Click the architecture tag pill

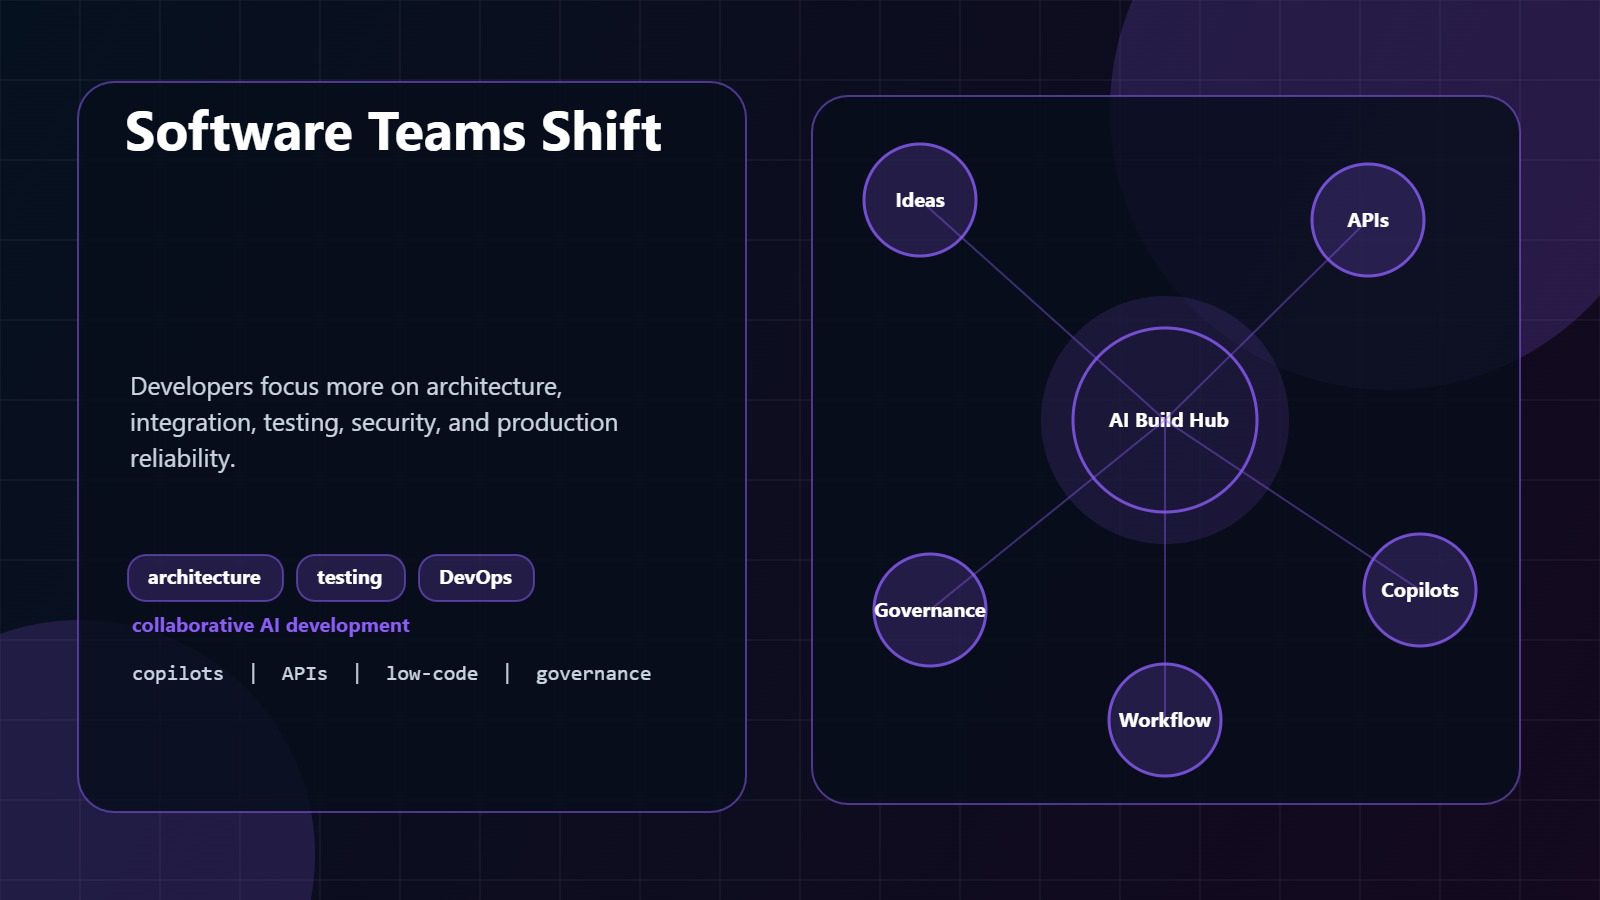click(x=205, y=578)
